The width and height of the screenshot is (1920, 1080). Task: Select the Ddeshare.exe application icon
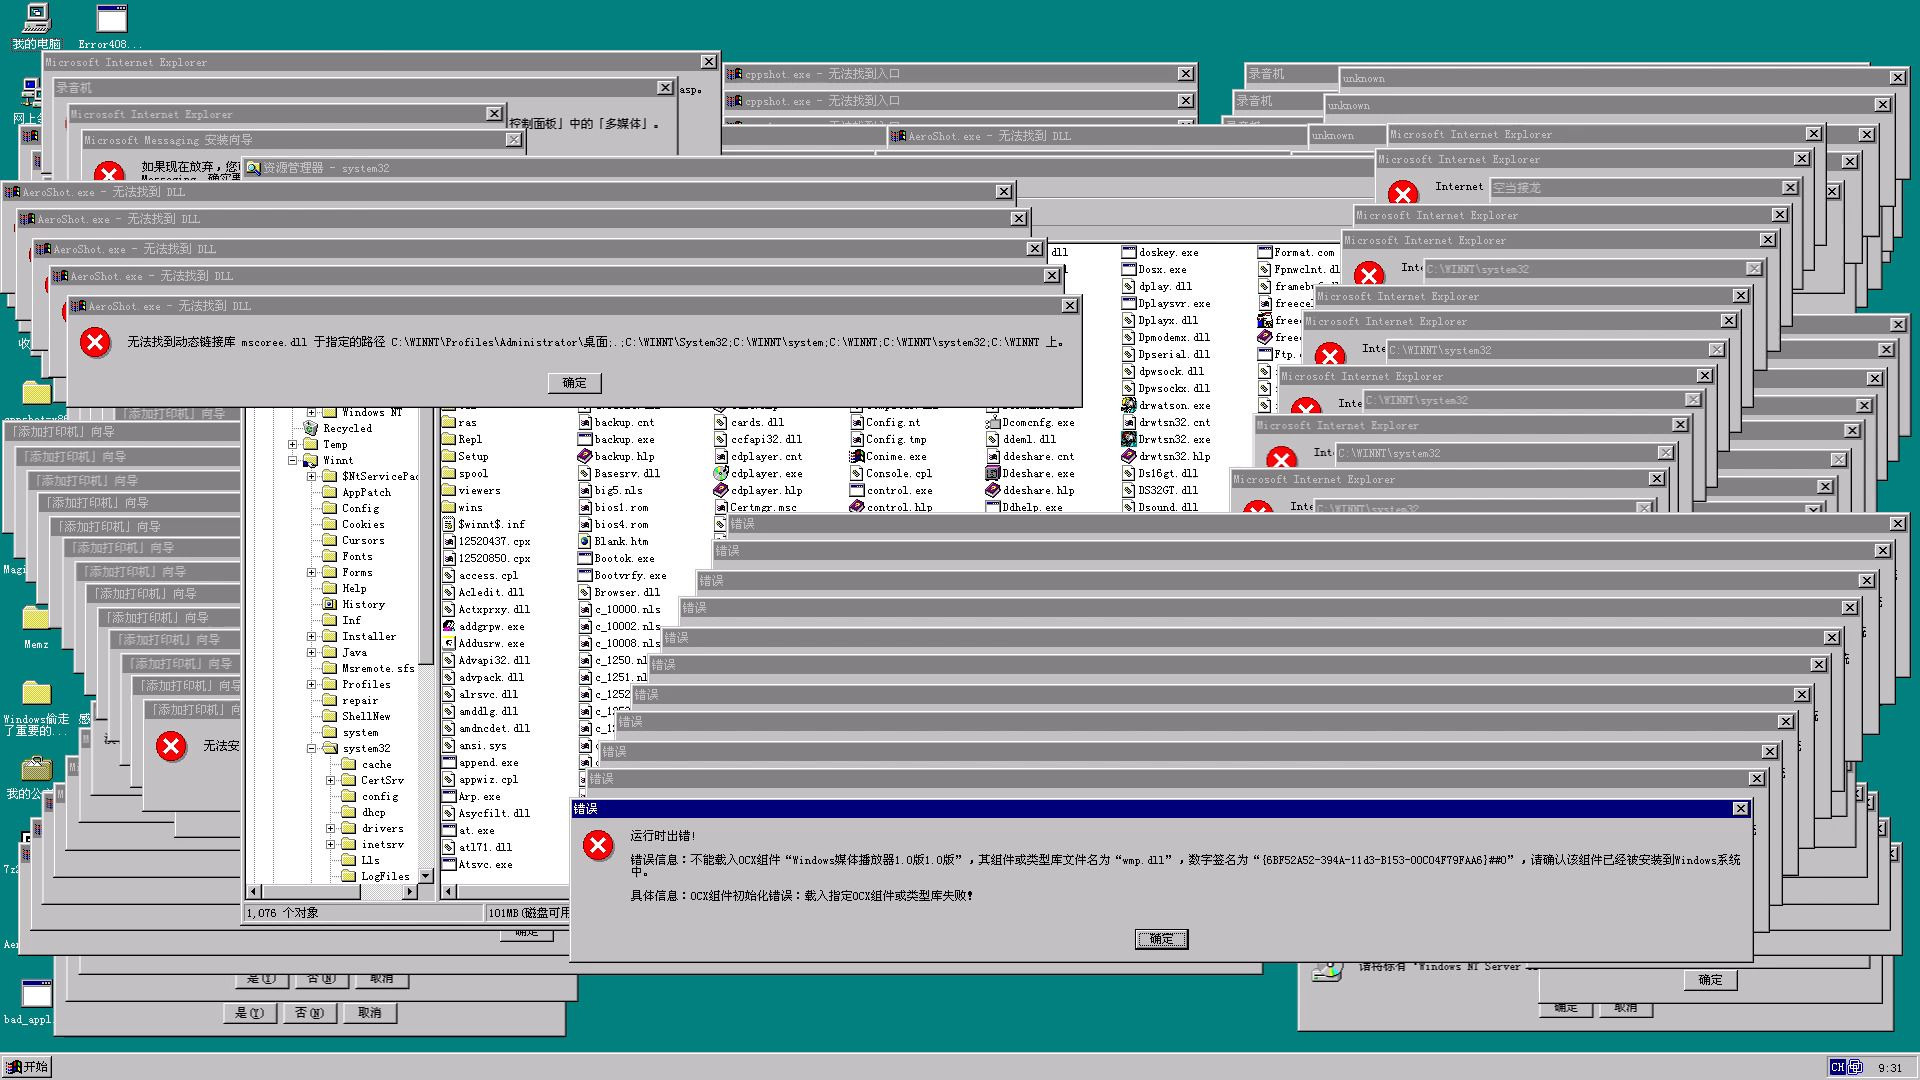point(993,474)
